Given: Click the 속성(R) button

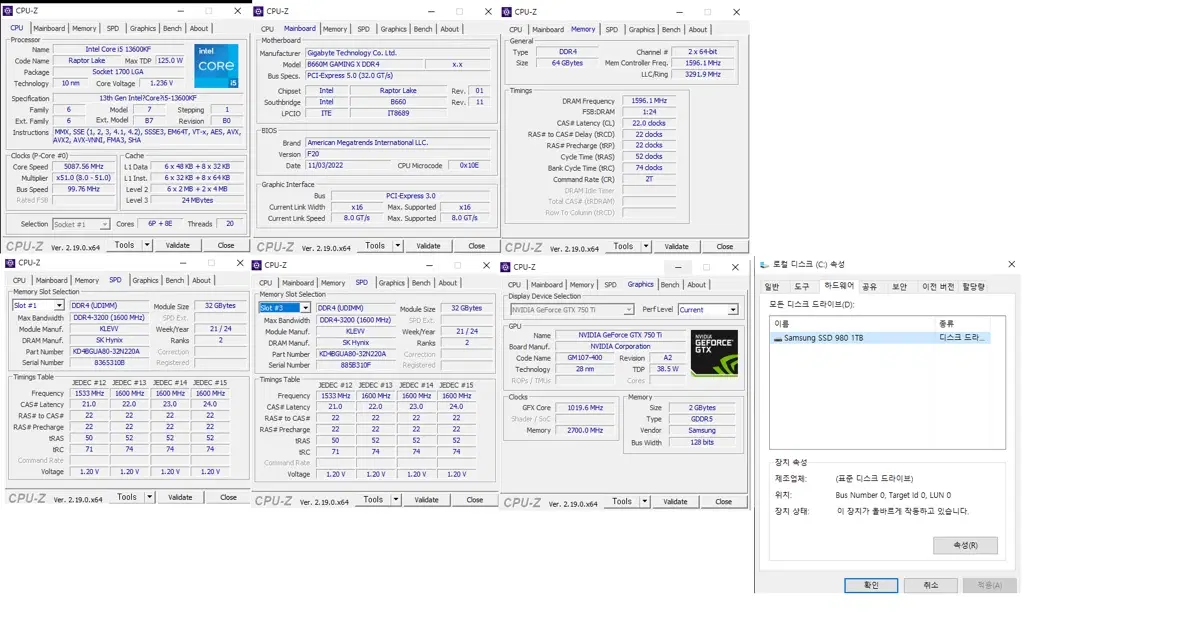Looking at the screenshot, I should [965, 545].
